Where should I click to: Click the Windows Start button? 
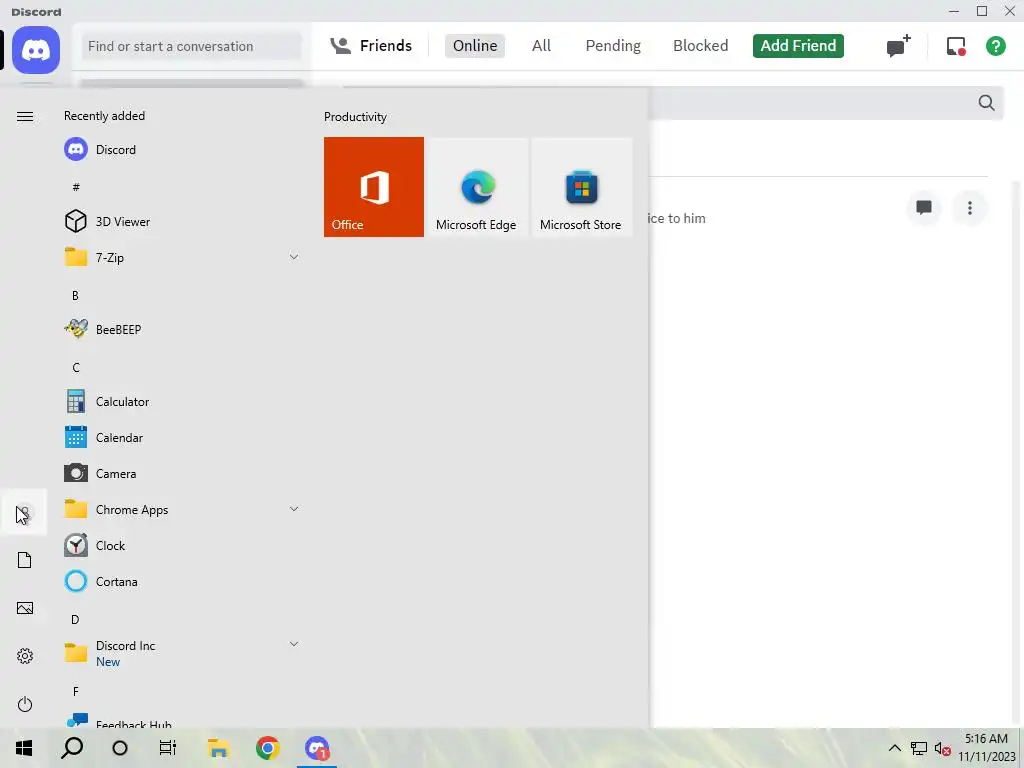(24, 748)
